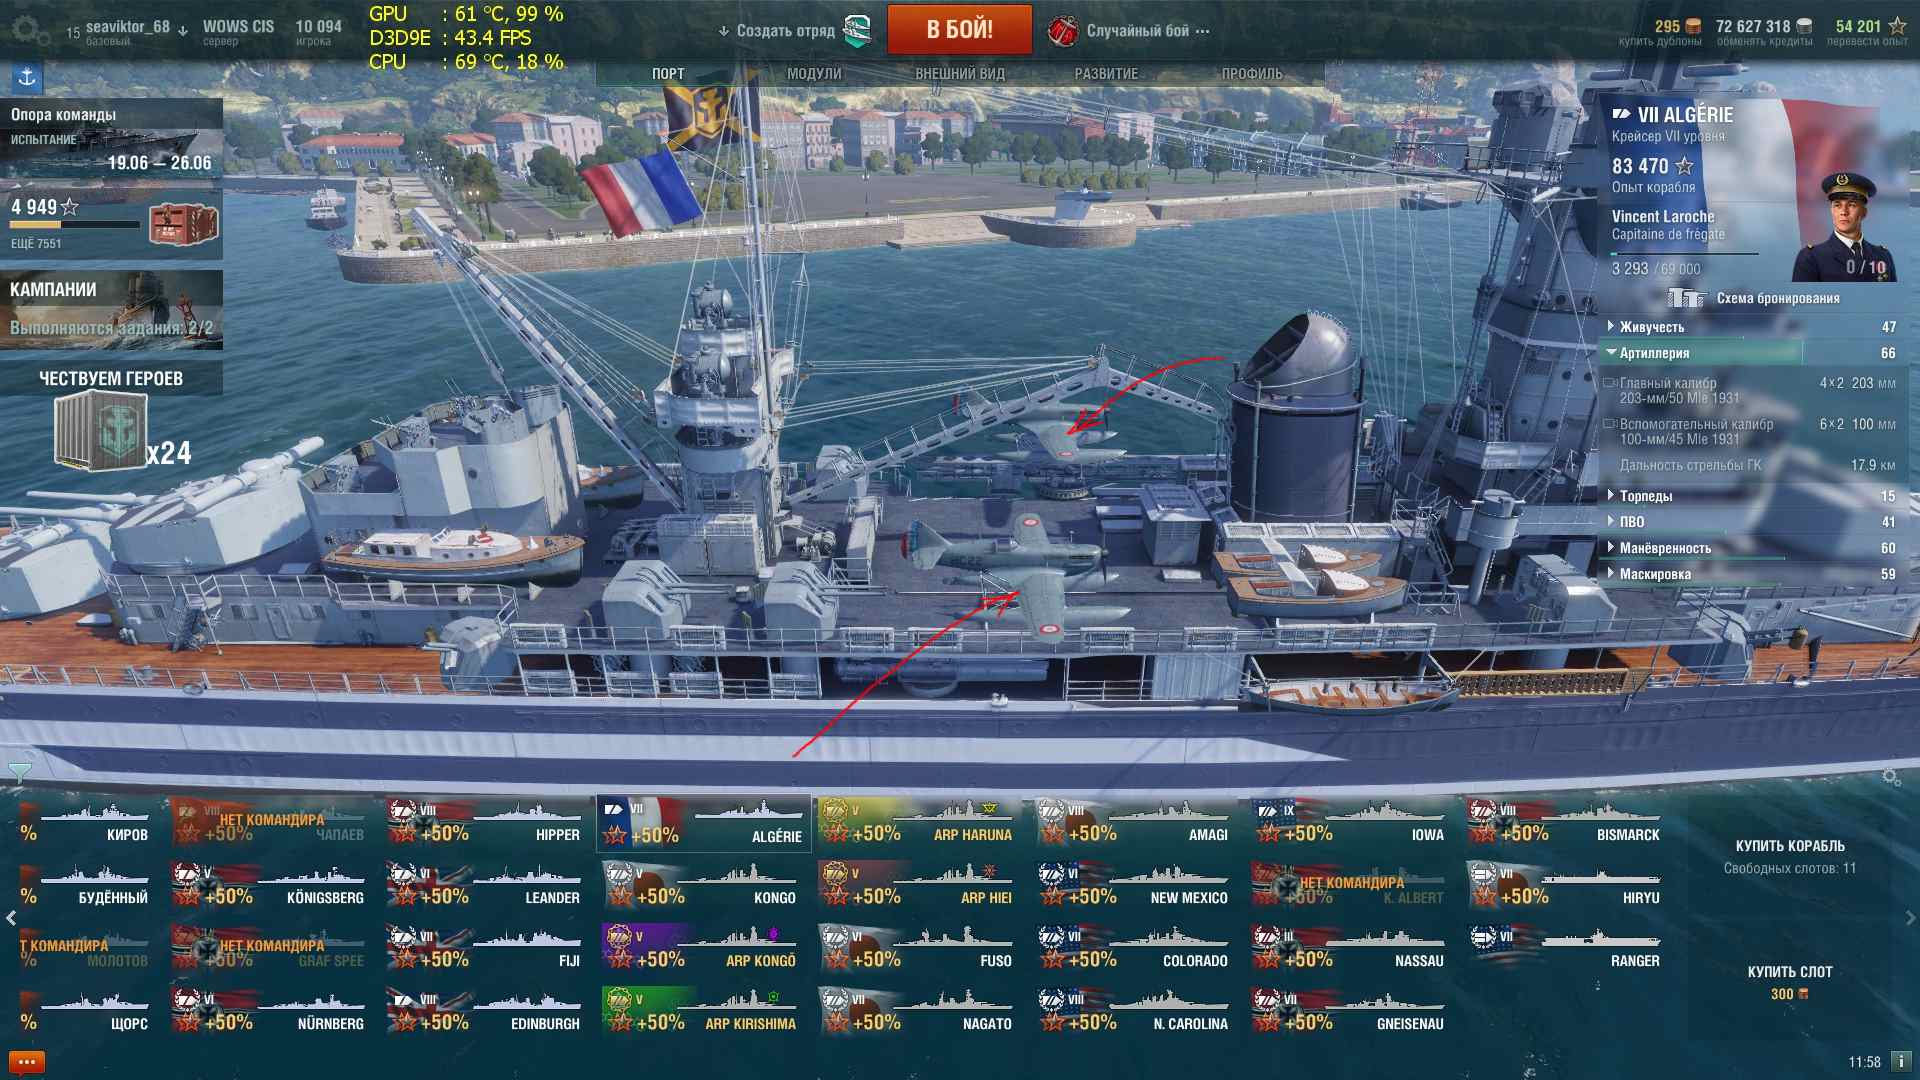This screenshot has height=1080, width=1920.
Task: Click the clan emblem next to Создать отряд
Action: (x=857, y=31)
